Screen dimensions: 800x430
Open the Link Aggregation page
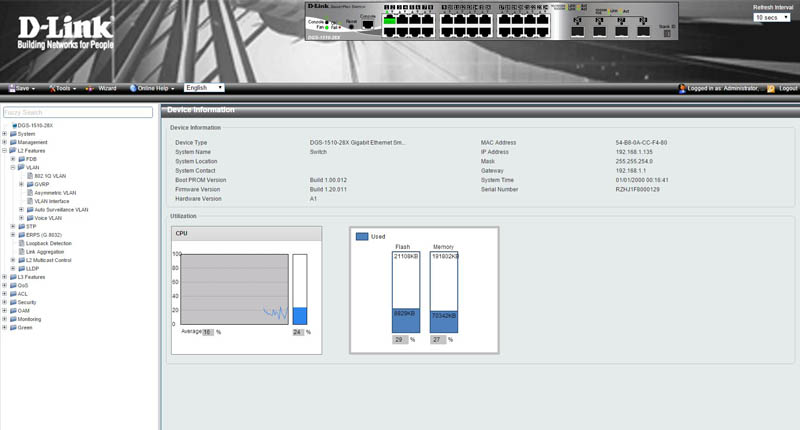(x=45, y=251)
